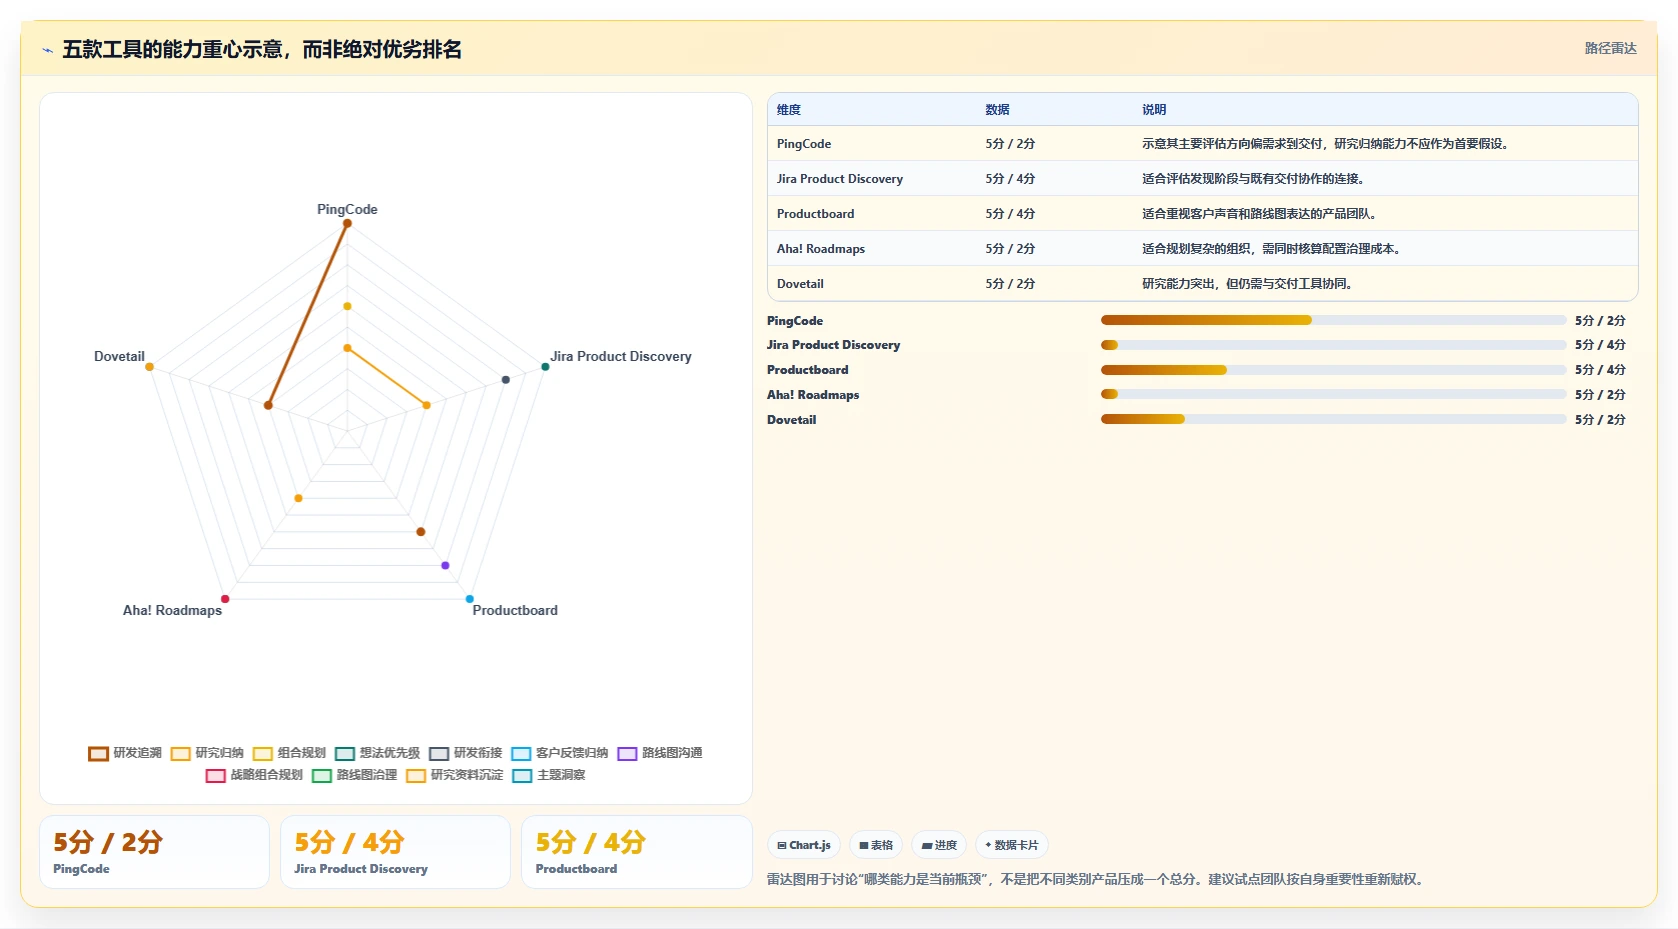
Task: Toggle the 组合规划 legend series
Action: point(289,753)
